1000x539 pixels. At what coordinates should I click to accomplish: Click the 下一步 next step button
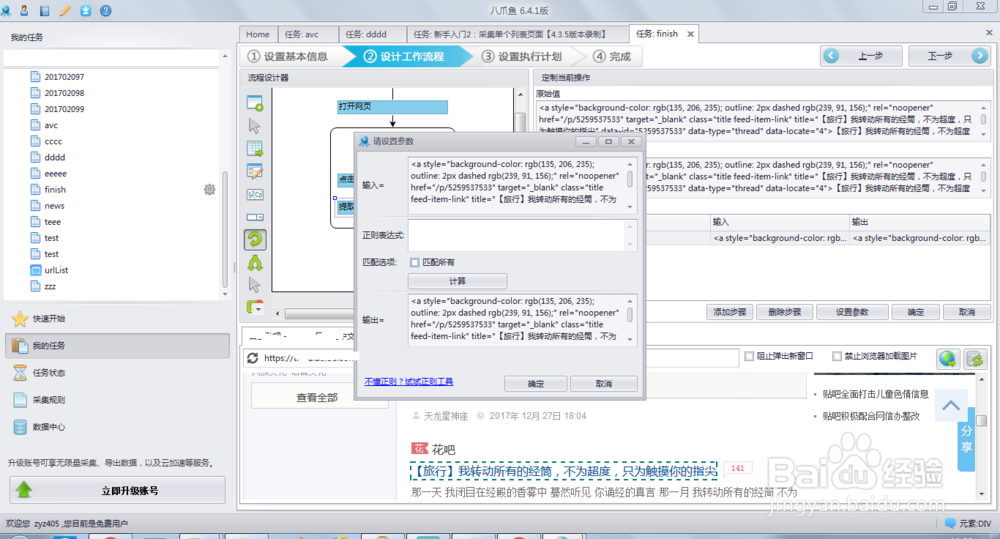coord(949,56)
